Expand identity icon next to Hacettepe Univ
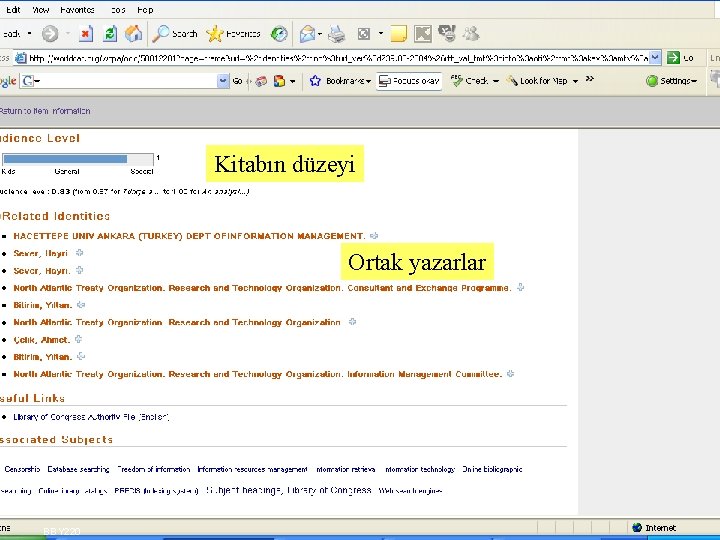720x540 pixels. point(374,236)
